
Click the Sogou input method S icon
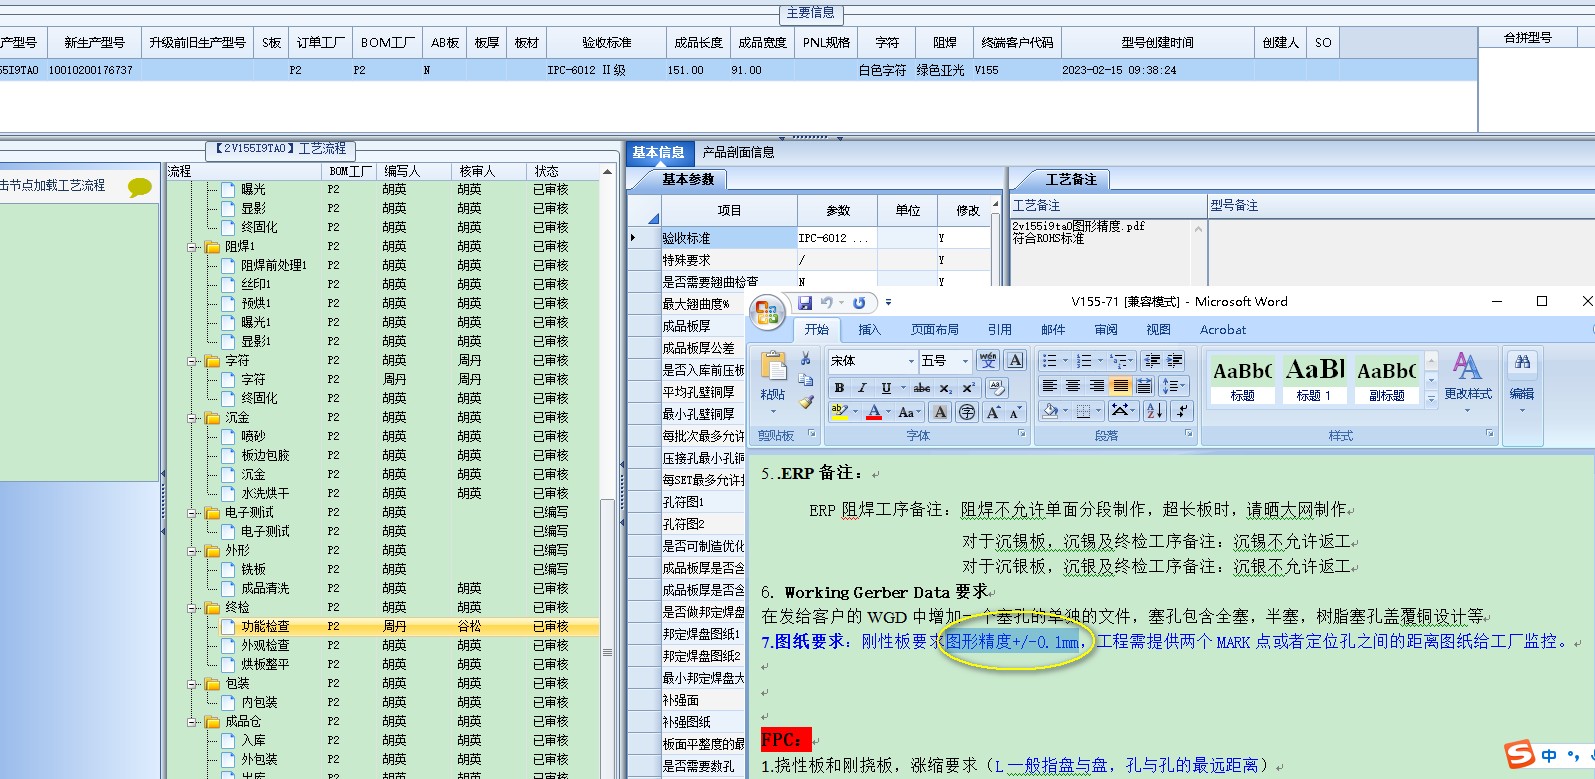[x=1520, y=754]
